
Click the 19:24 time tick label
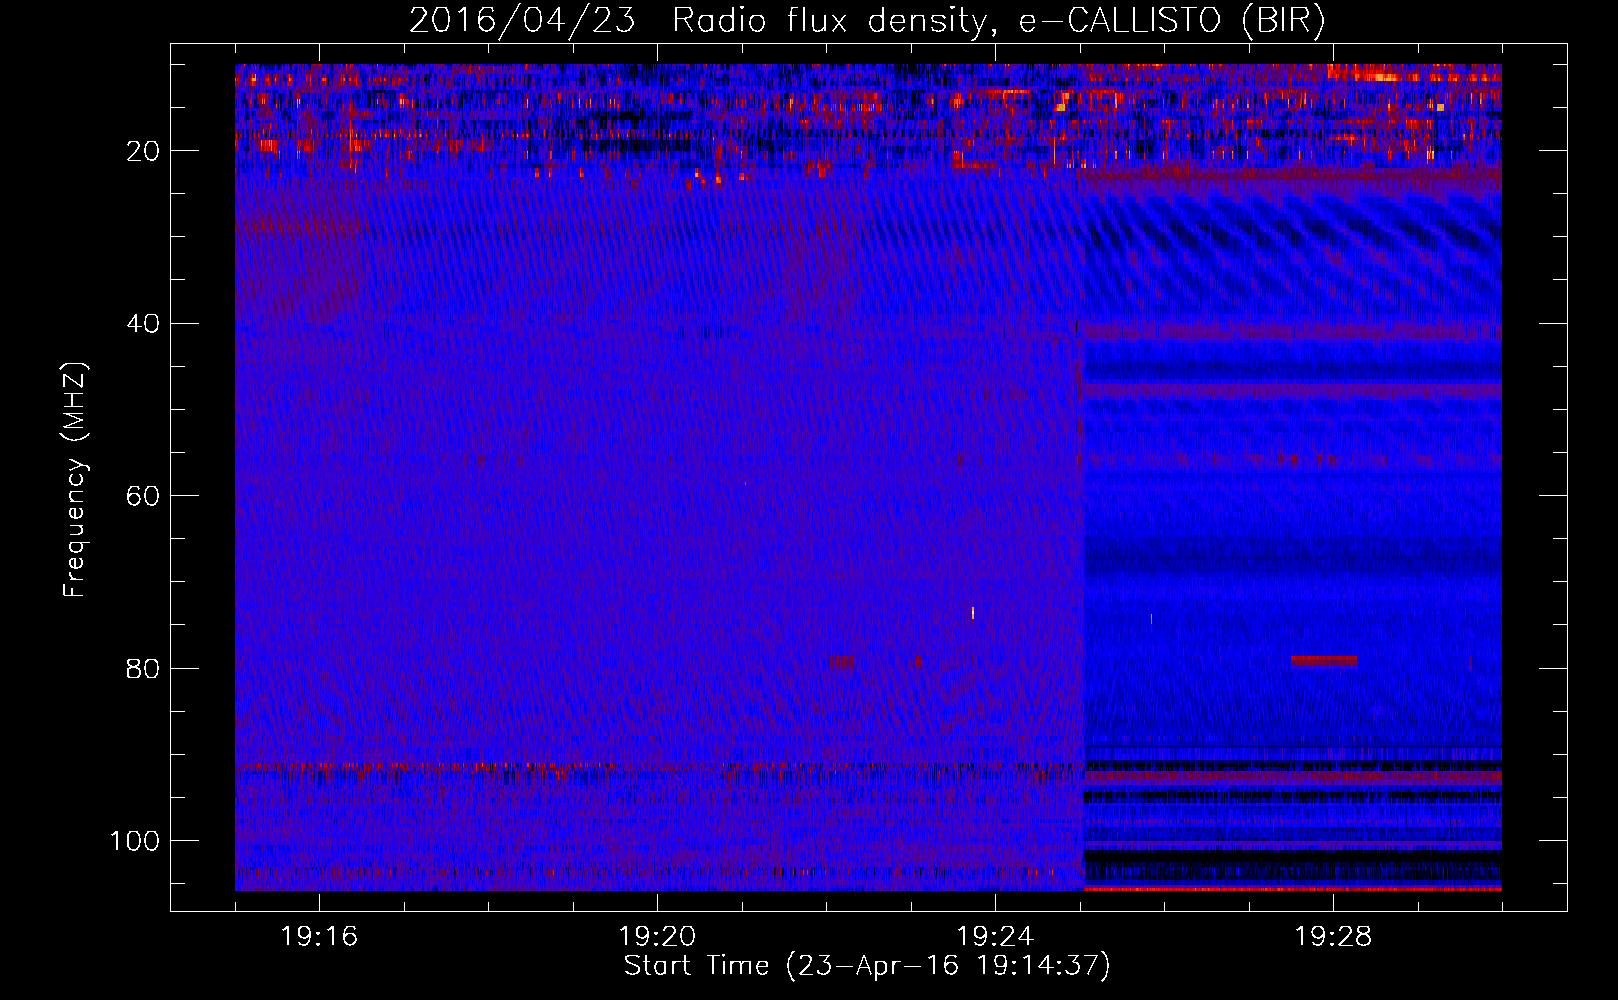click(x=995, y=936)
